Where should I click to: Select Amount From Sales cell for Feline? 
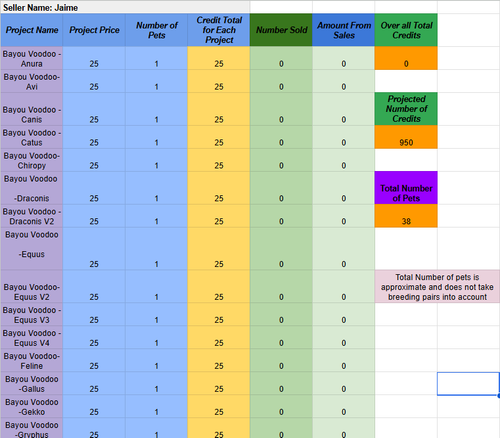tap(343, 360)
